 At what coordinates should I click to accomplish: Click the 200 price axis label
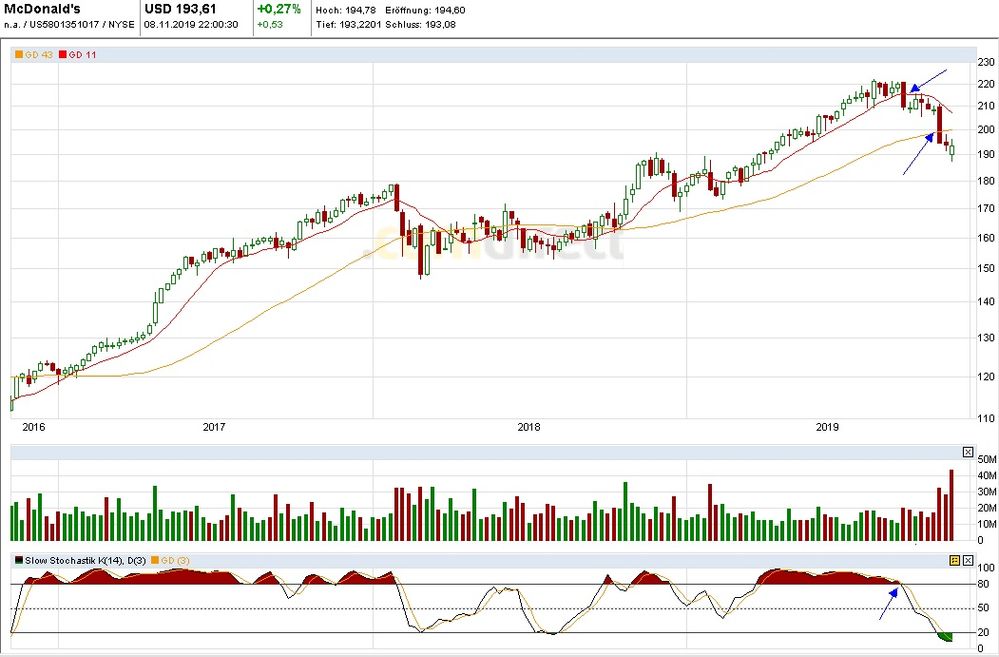[x=986, y=129]
